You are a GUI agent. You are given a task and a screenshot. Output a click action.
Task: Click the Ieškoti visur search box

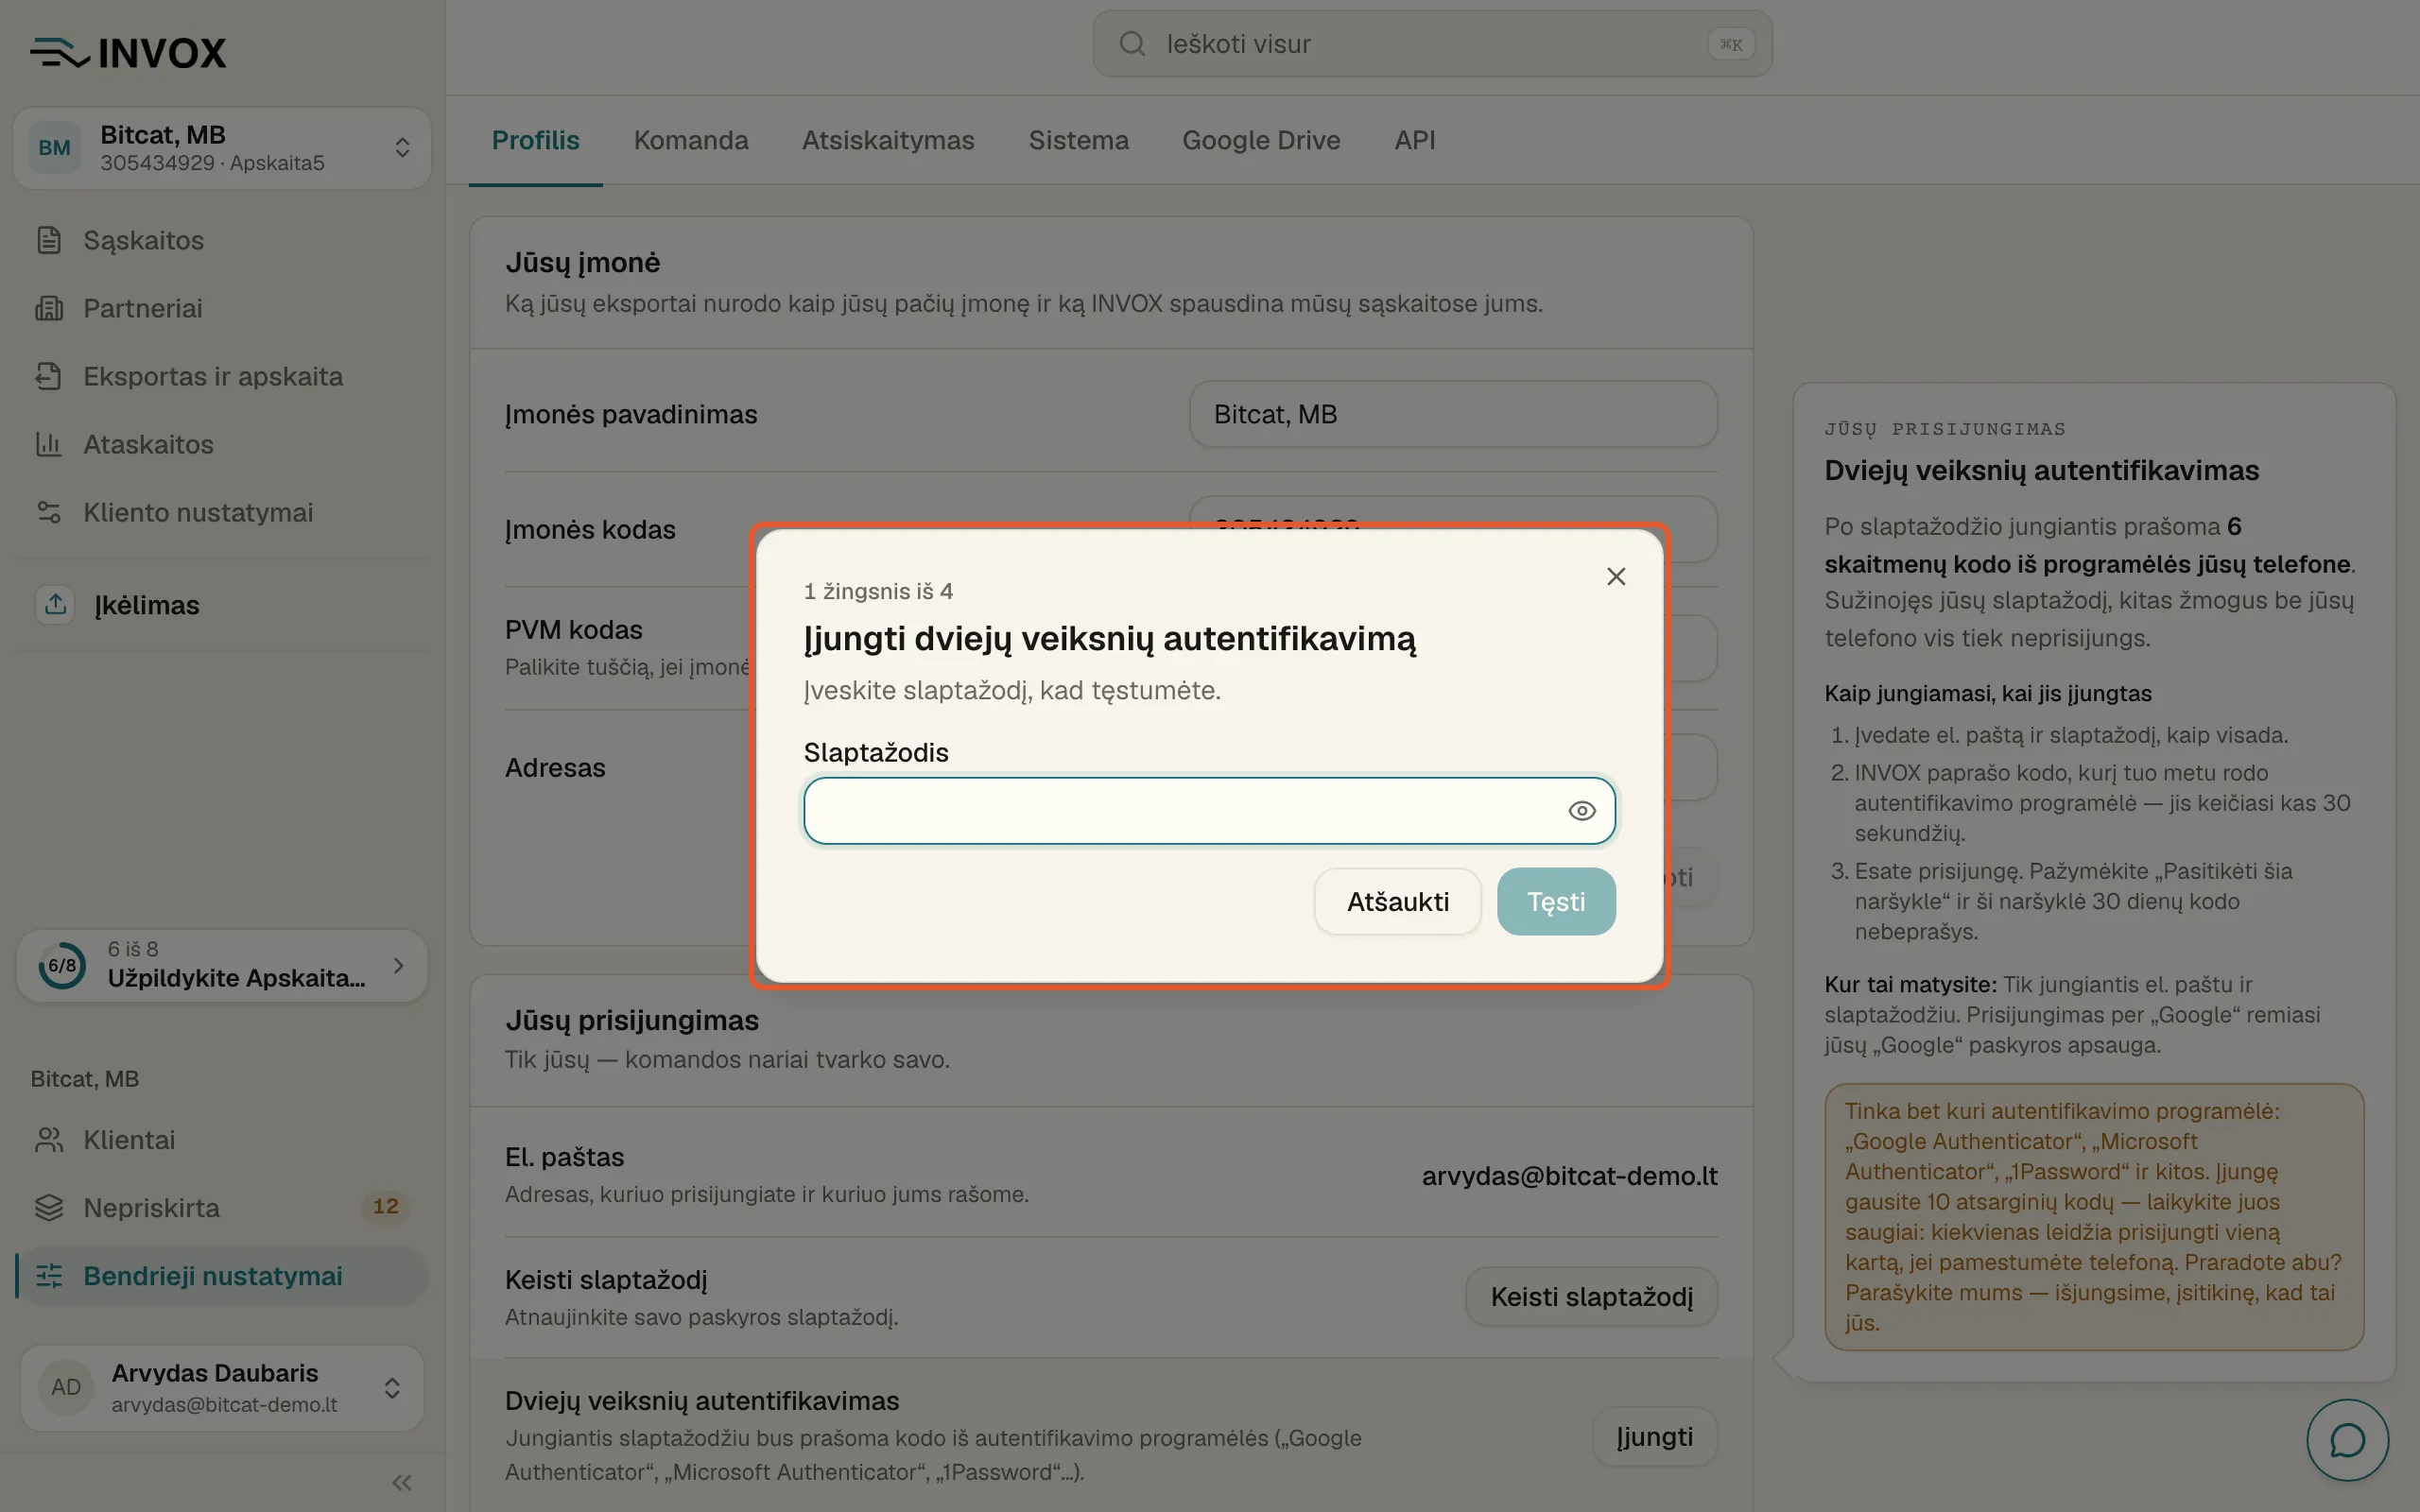pos(1432,44)
